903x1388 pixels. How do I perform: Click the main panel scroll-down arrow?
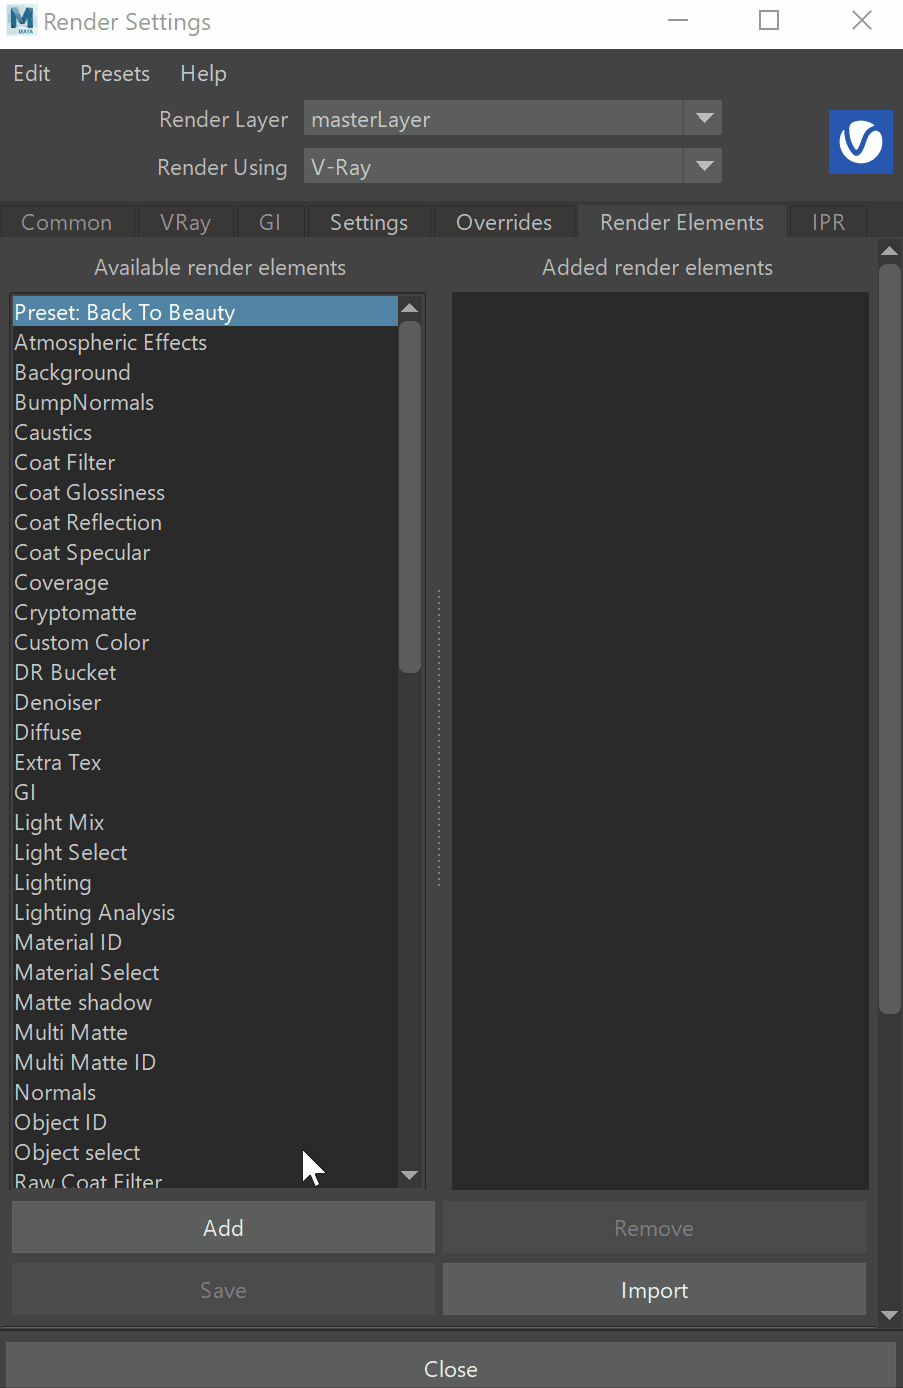889,1316
